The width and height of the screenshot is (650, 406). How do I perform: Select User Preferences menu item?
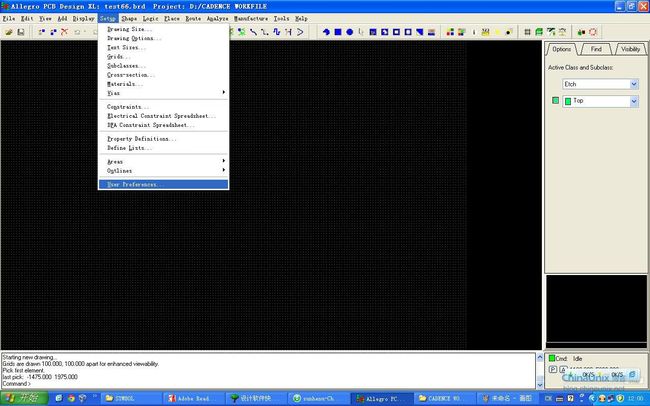pyautogui.click(x=163, y=184)
